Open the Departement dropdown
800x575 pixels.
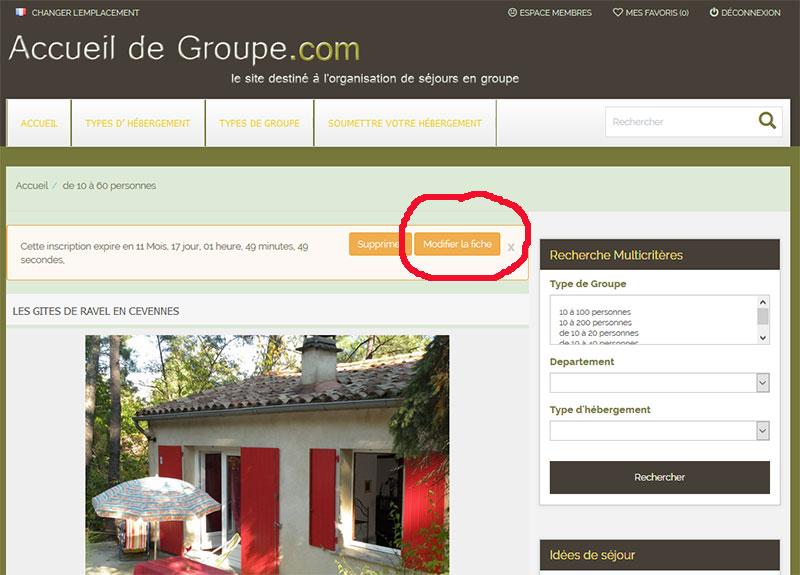coord(659,383)
